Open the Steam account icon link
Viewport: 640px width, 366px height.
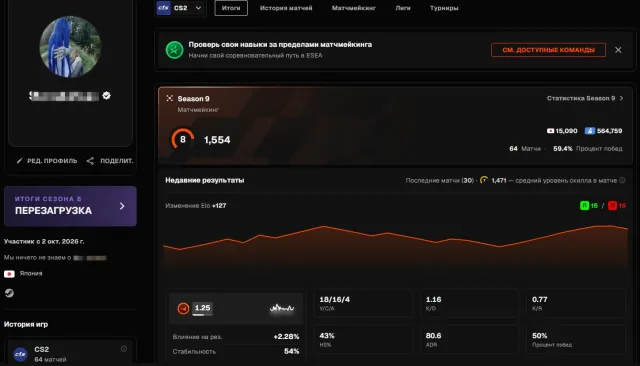[x=9, y=293]
